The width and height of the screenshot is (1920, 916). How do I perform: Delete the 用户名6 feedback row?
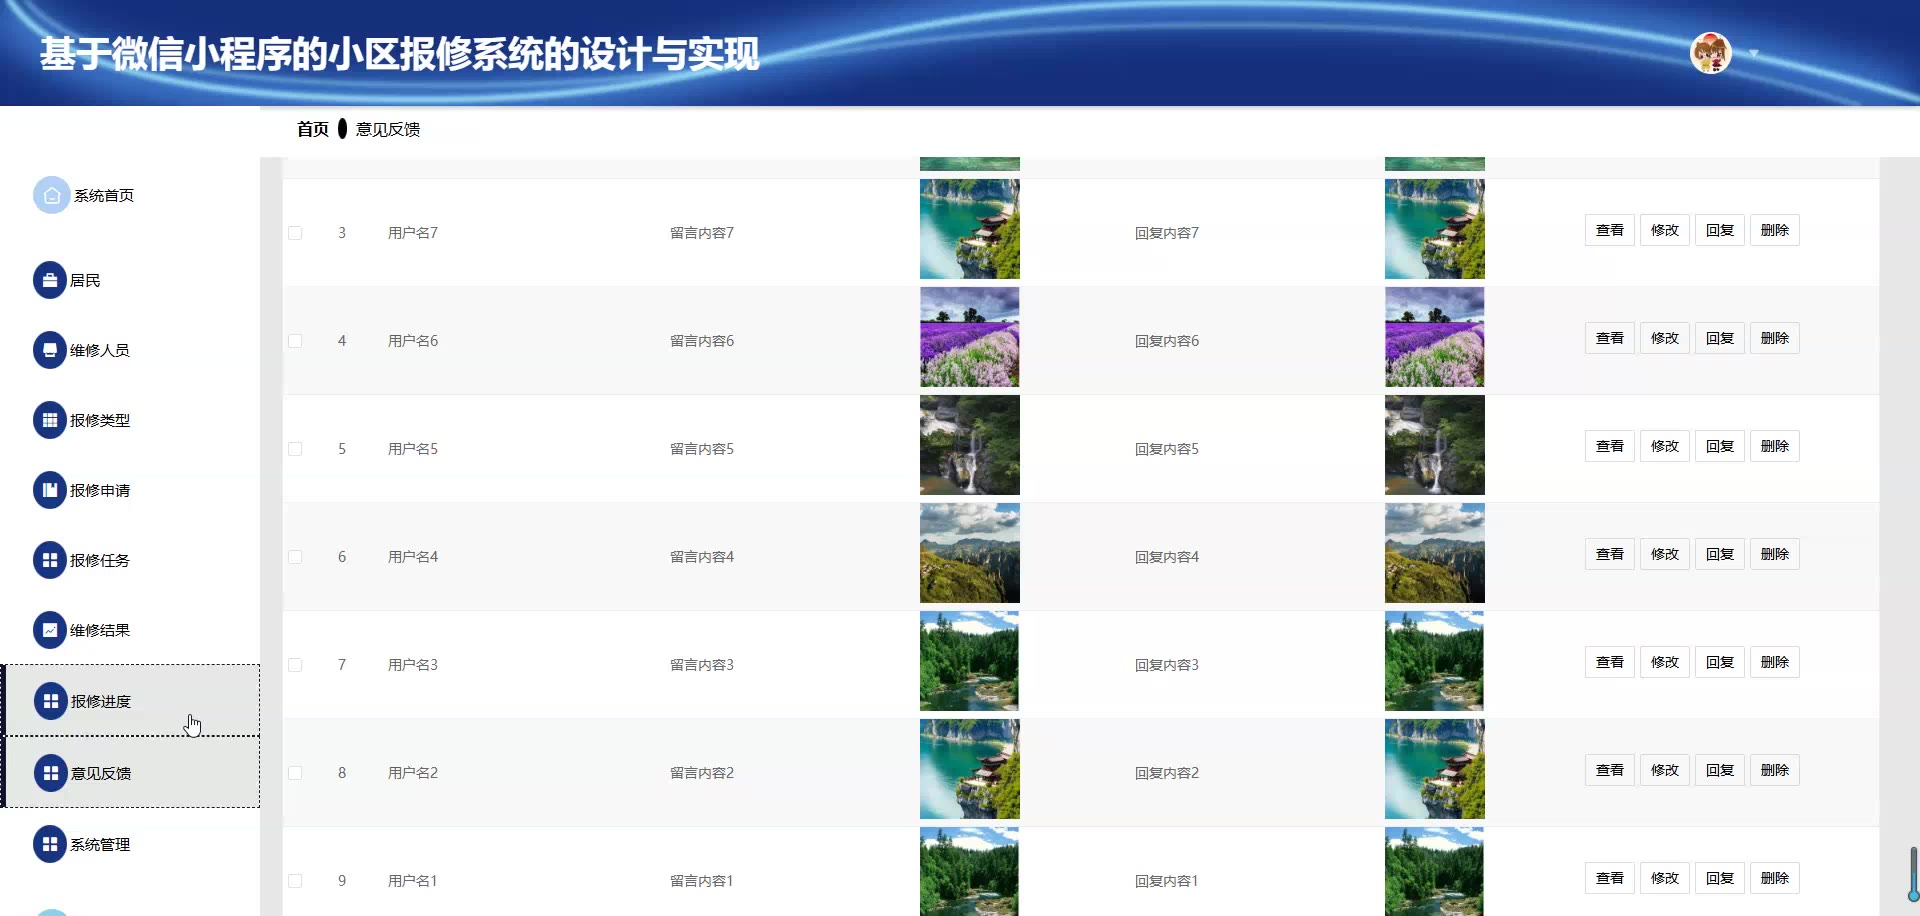[1775, 338]
